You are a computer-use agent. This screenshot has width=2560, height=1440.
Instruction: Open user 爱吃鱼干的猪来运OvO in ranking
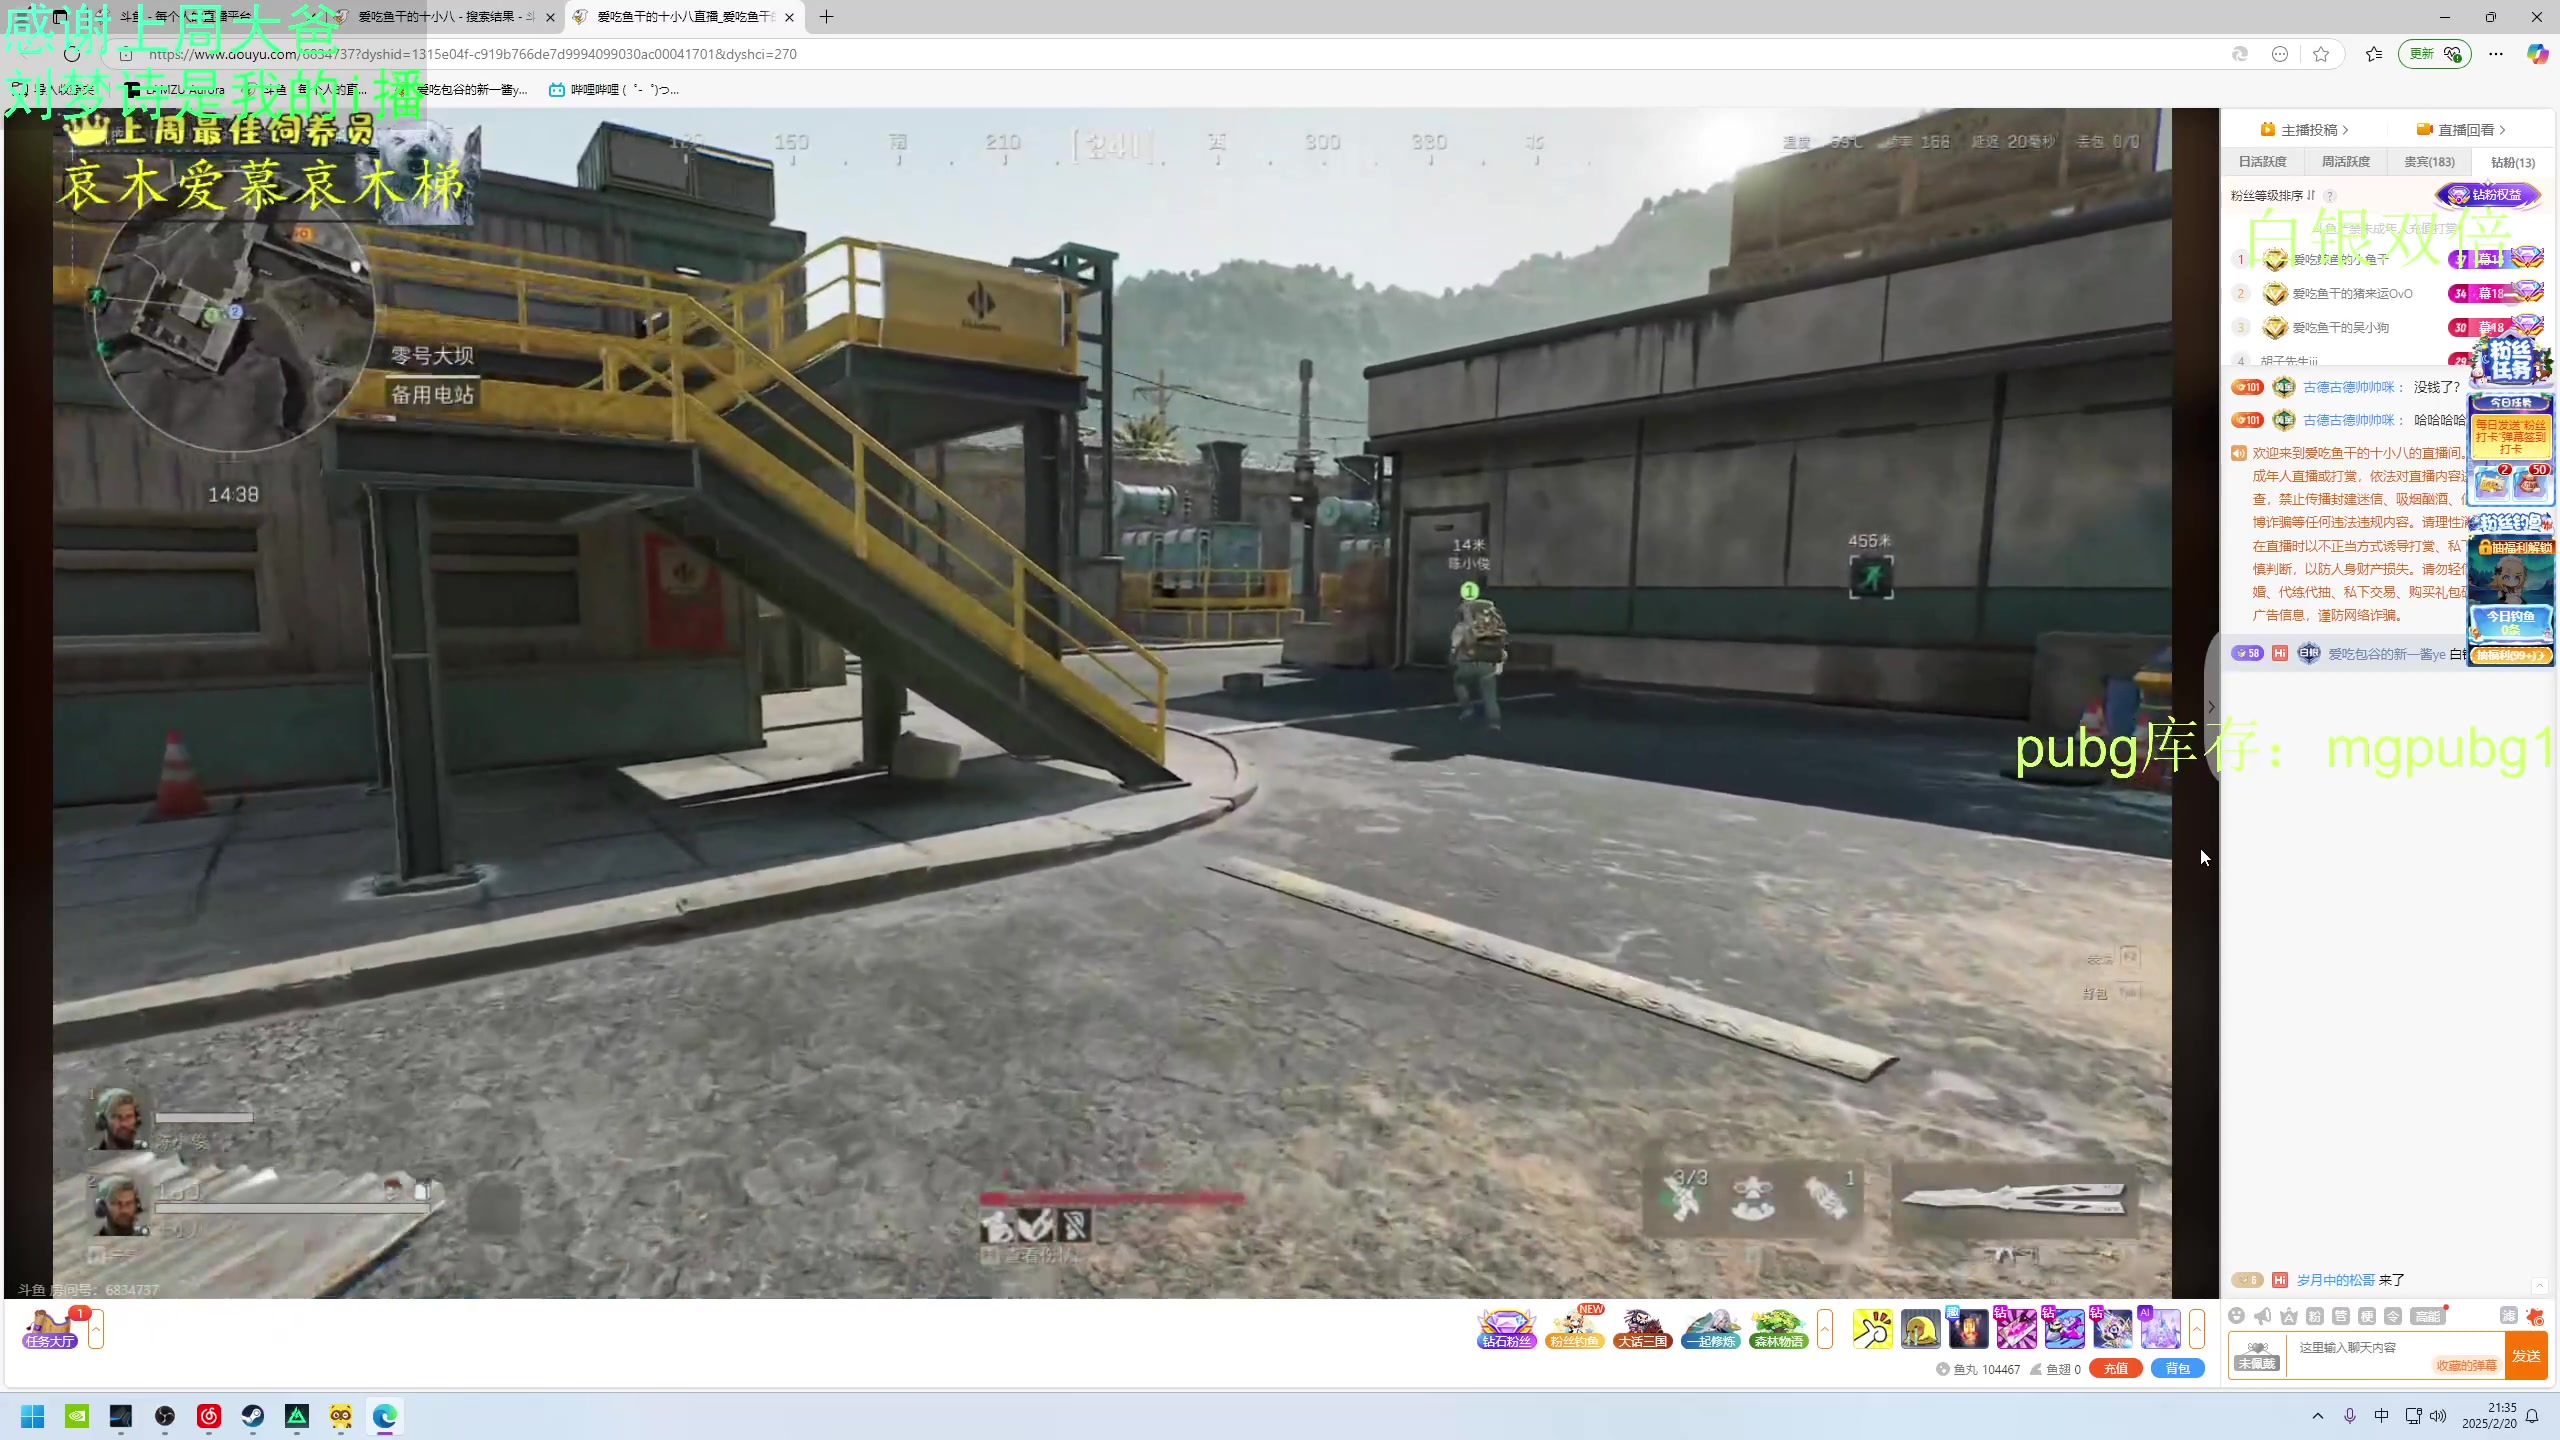2352,294
